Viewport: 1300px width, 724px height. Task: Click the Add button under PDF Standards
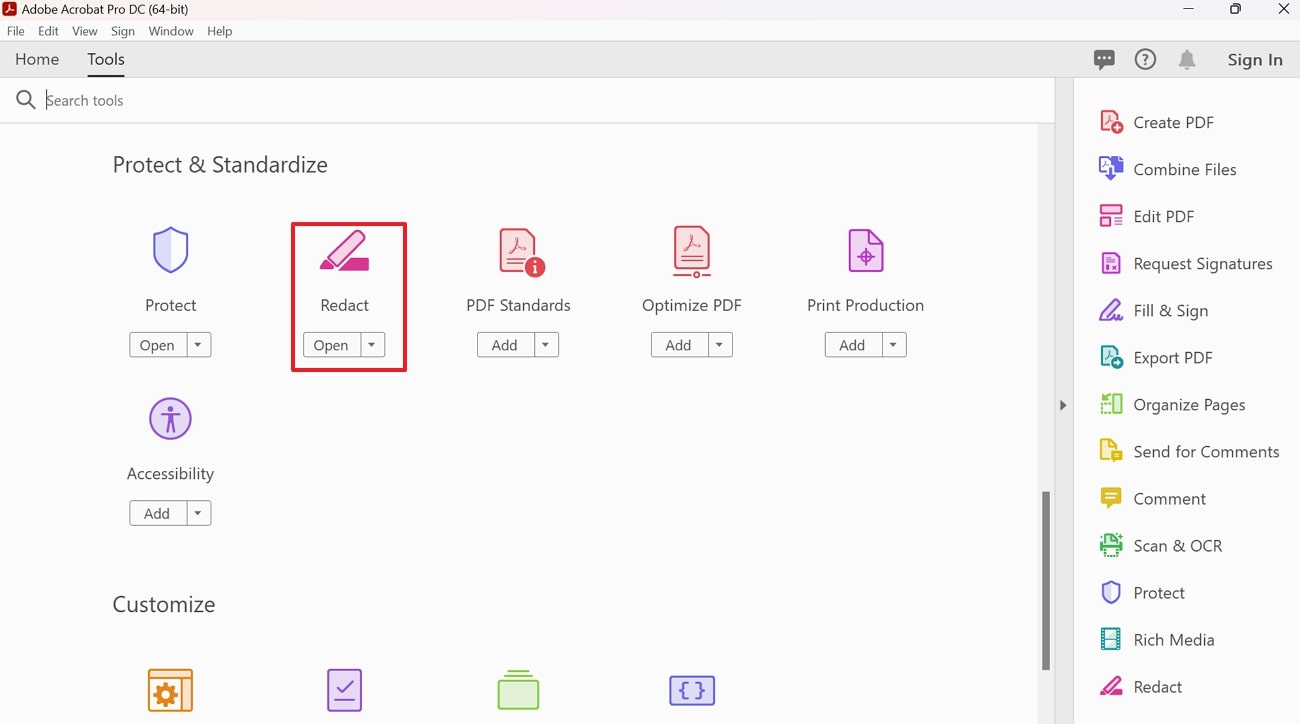[505, 345]
